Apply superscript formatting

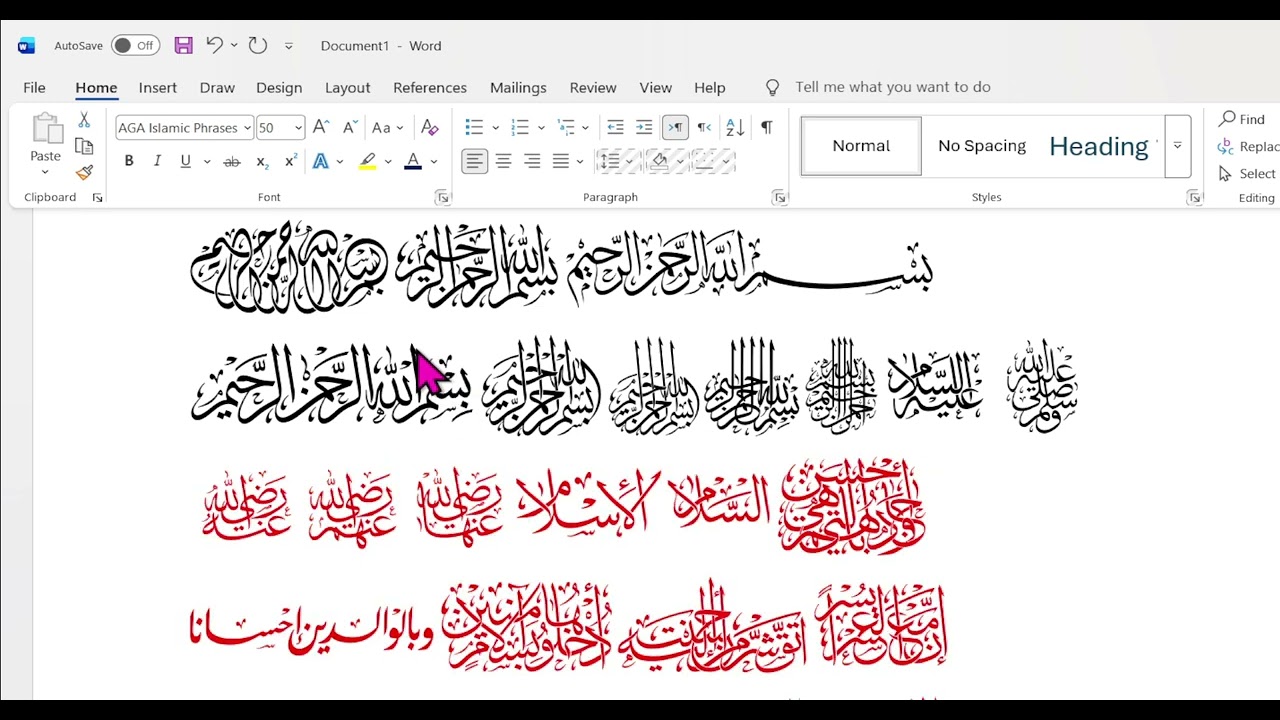pyautogui.click(x=291, y=161)
